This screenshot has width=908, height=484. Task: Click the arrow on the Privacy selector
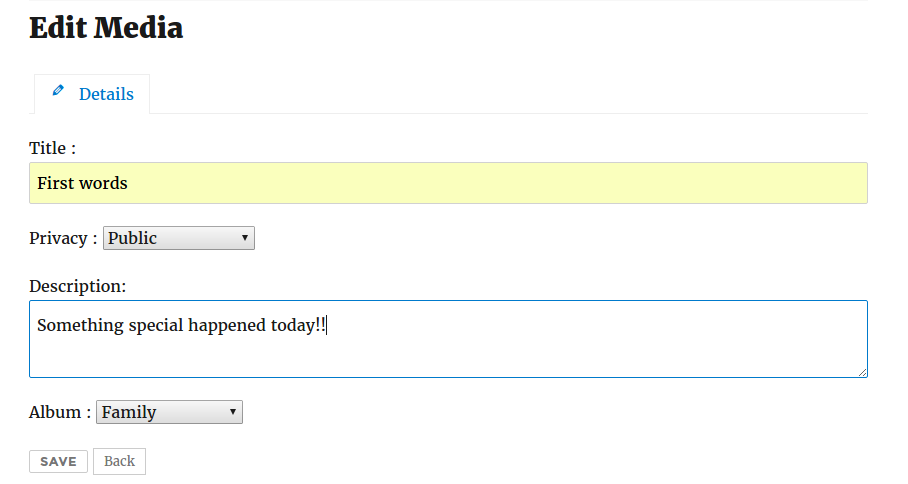245,238
